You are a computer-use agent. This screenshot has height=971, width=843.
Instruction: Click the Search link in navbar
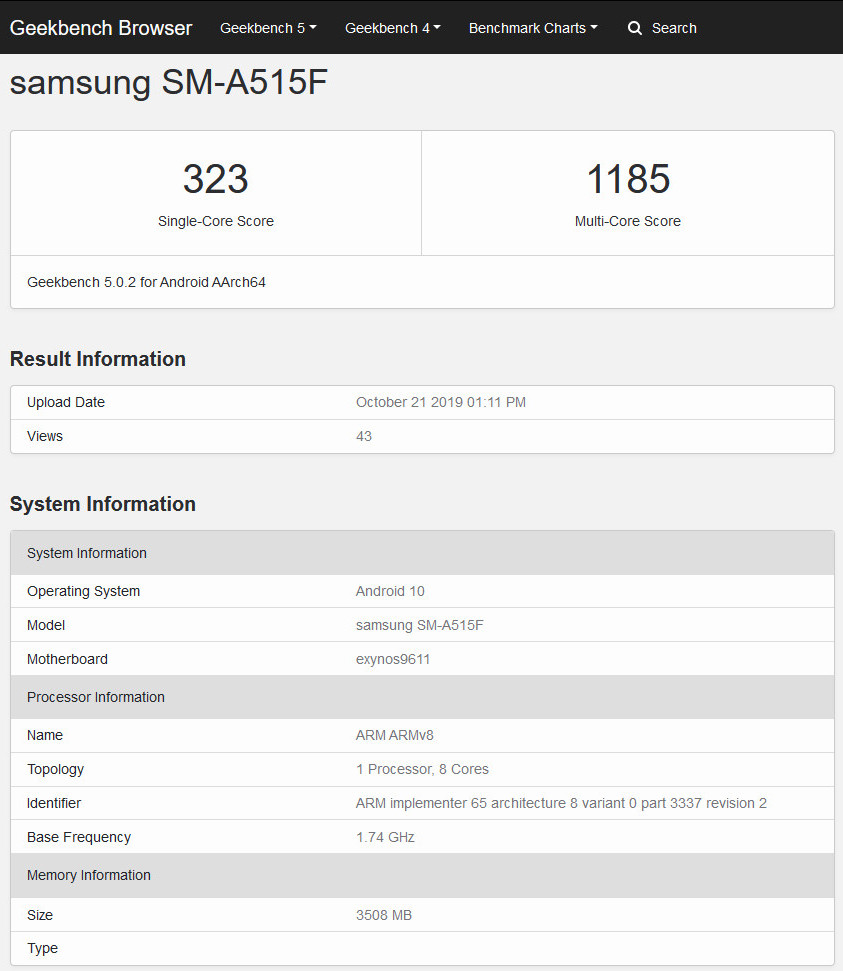[x=673, y=28]
